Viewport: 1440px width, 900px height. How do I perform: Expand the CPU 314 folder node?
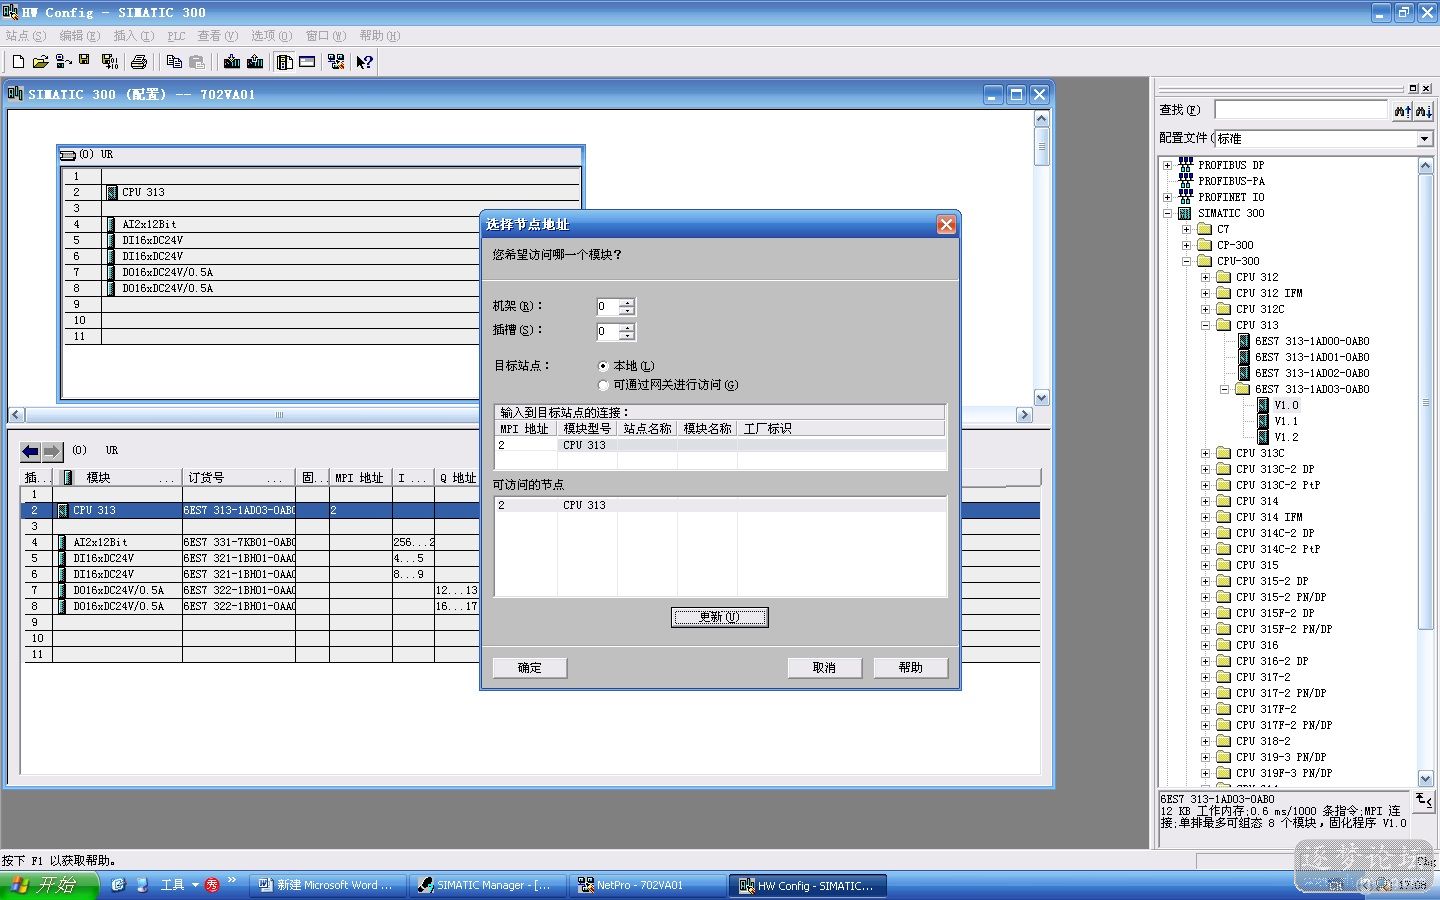[1205, 501]
